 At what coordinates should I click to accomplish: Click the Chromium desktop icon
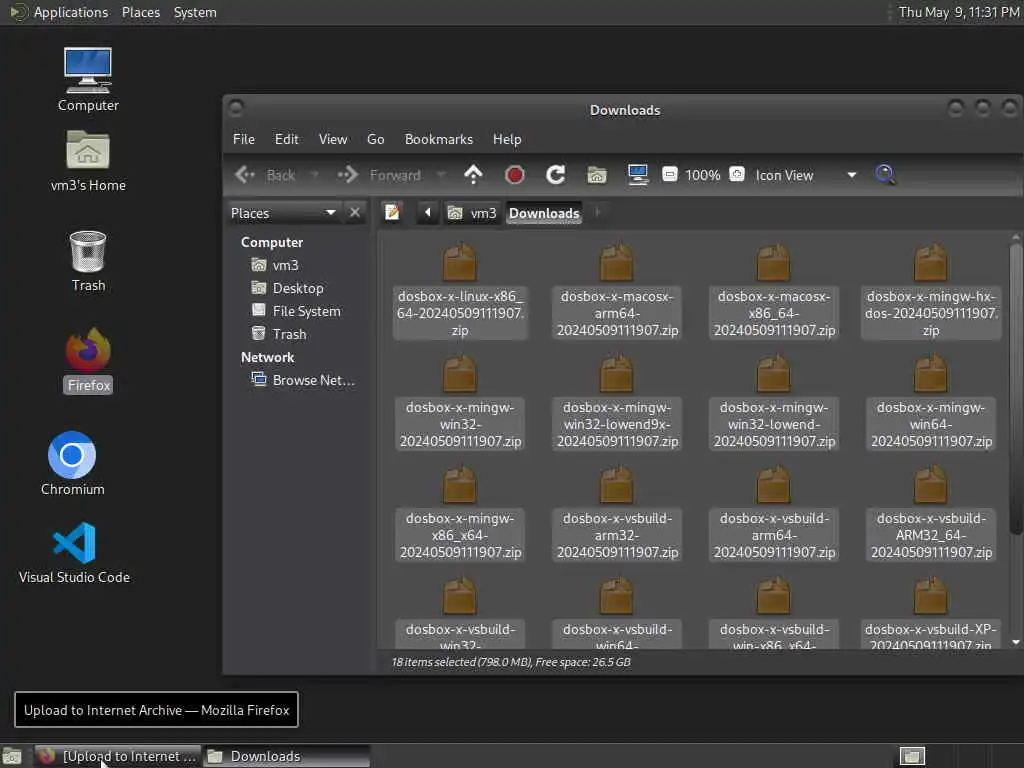coord(72,464)
